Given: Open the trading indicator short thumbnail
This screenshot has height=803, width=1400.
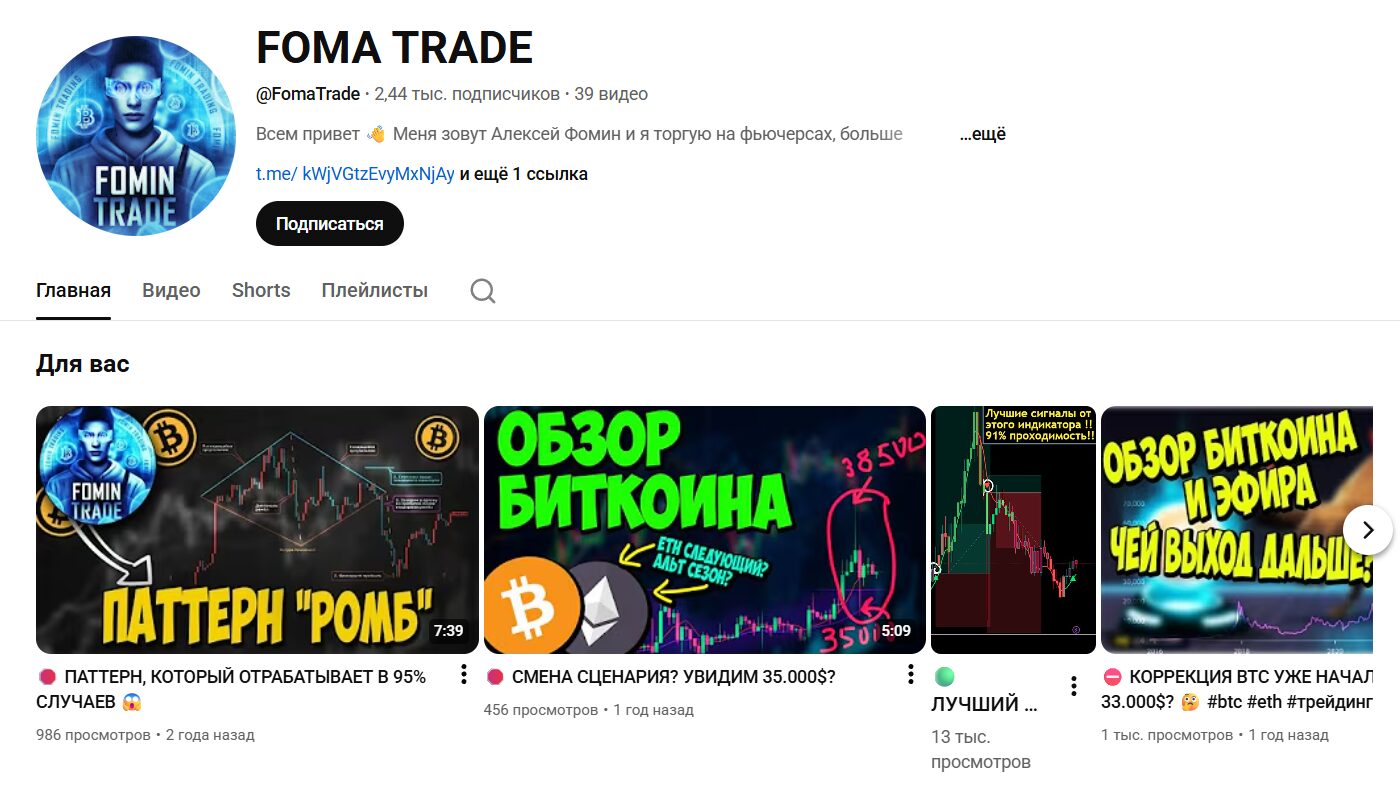Looking at the screenshot, I should [x=1013, y=530].
